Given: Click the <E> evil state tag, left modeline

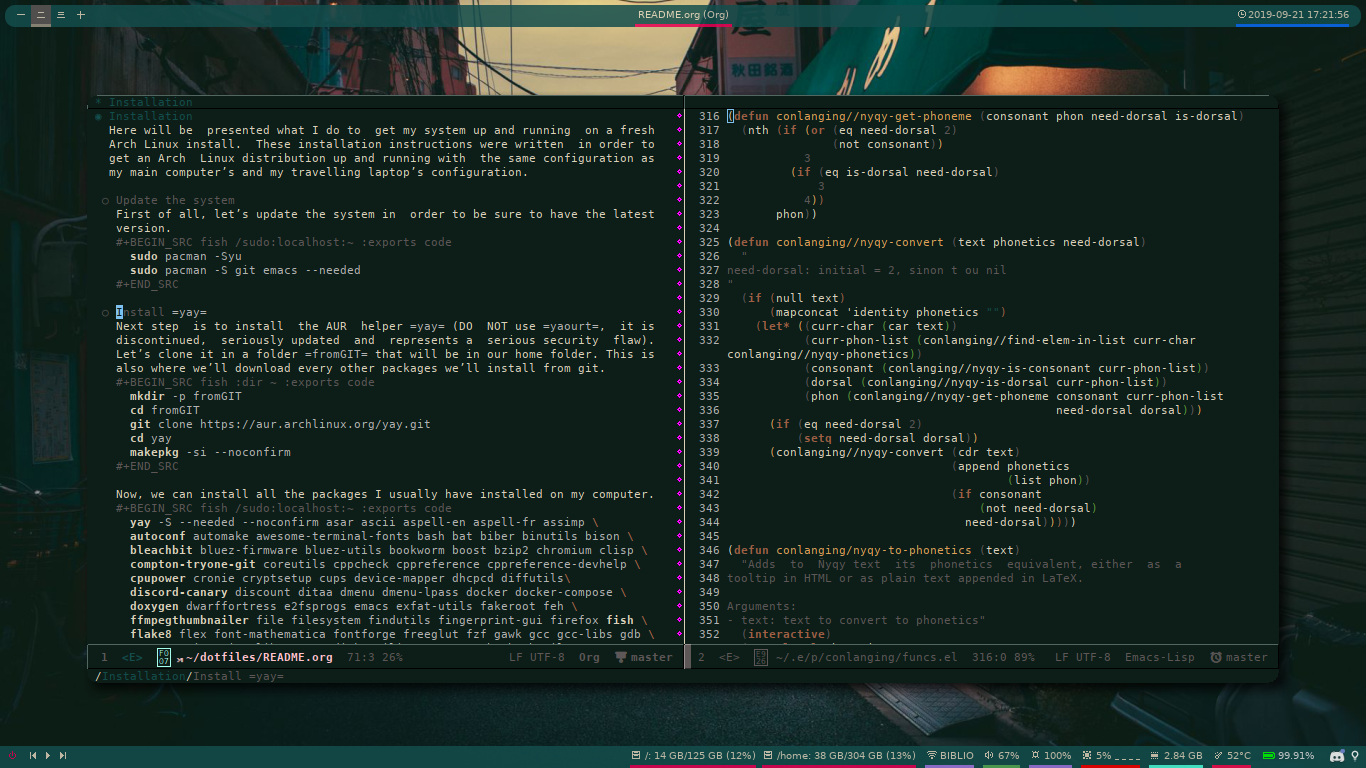Looking at the screenshot, I should click(x=132, y=657).
